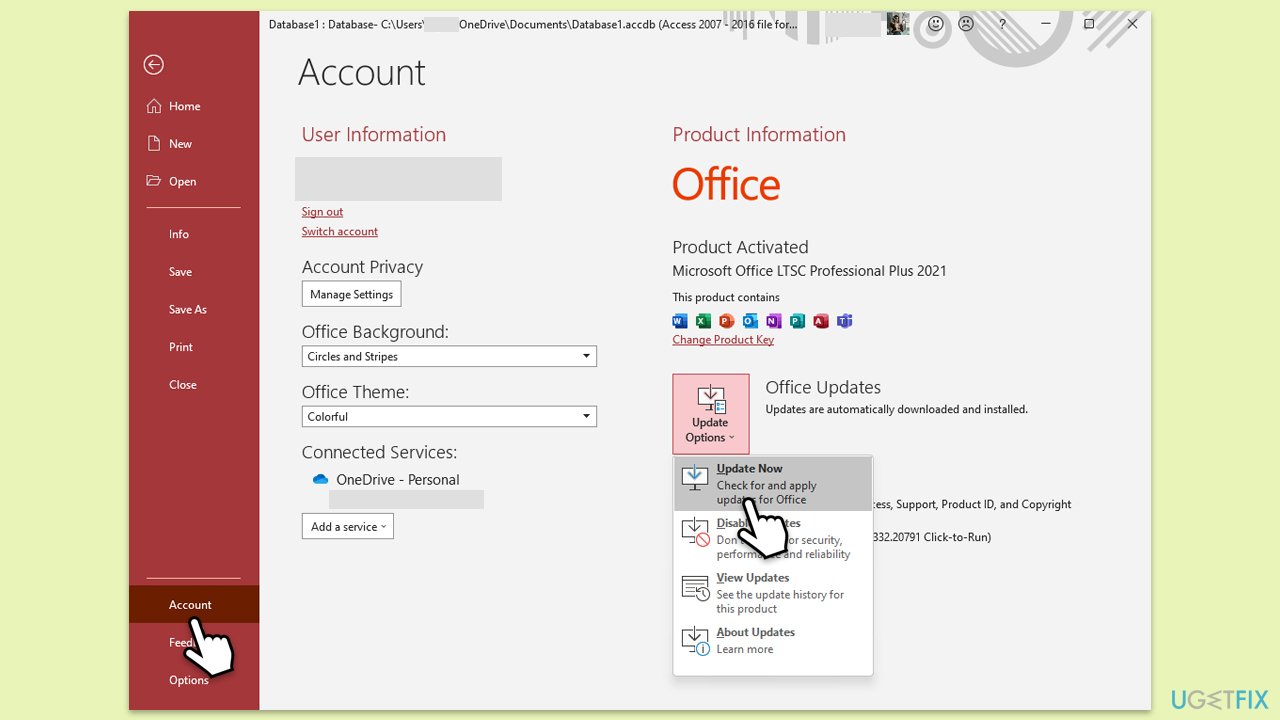Click the Connected Services heading
This screenshot has height=720, width=1280.
pos(379,452)
